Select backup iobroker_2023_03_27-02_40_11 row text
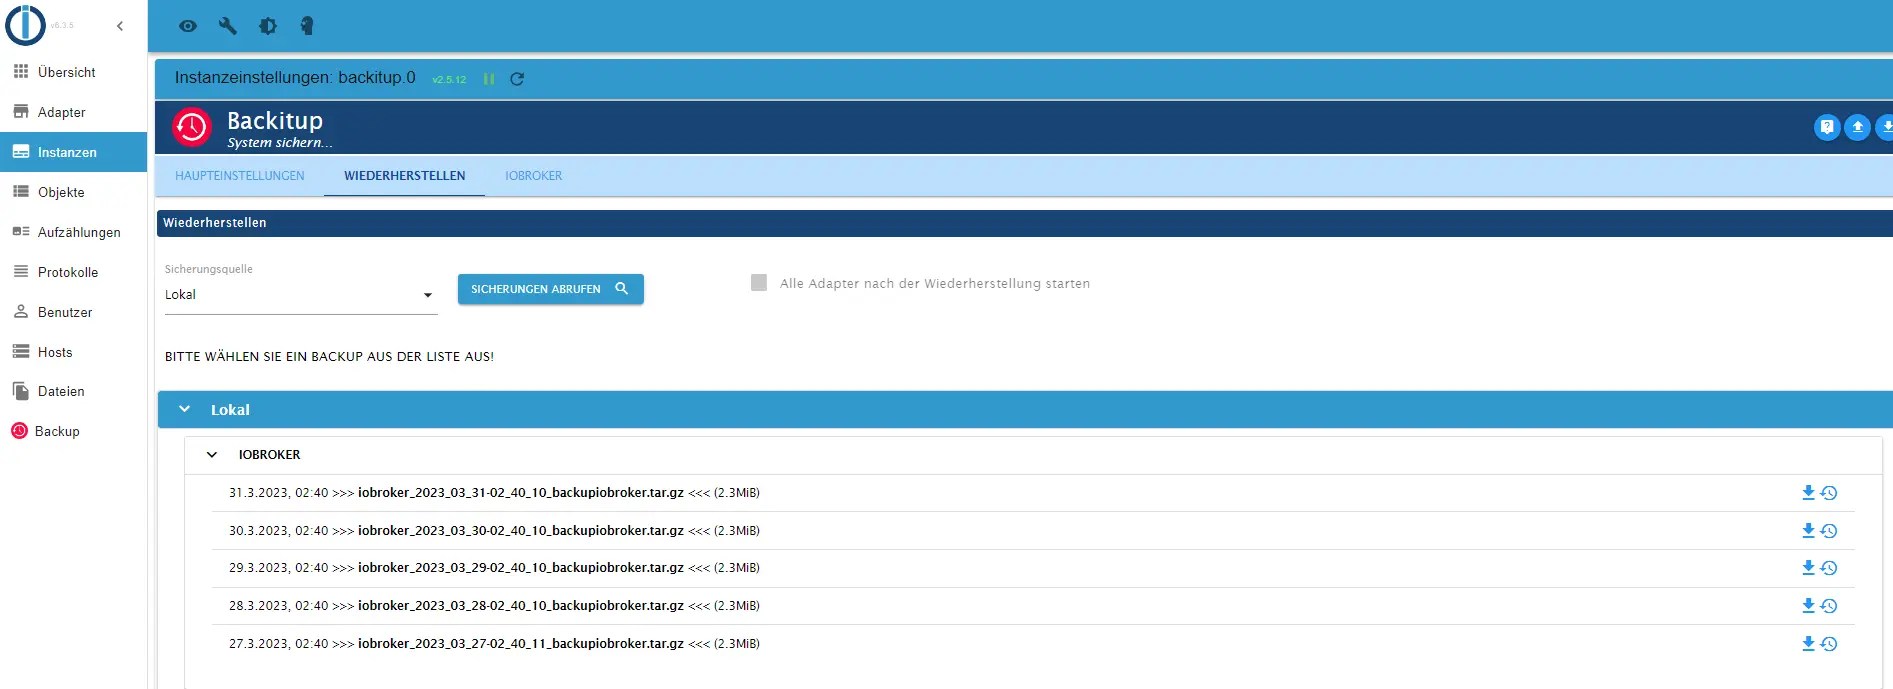This screenshot has height=689, width=1893. [x=494, y=643]
